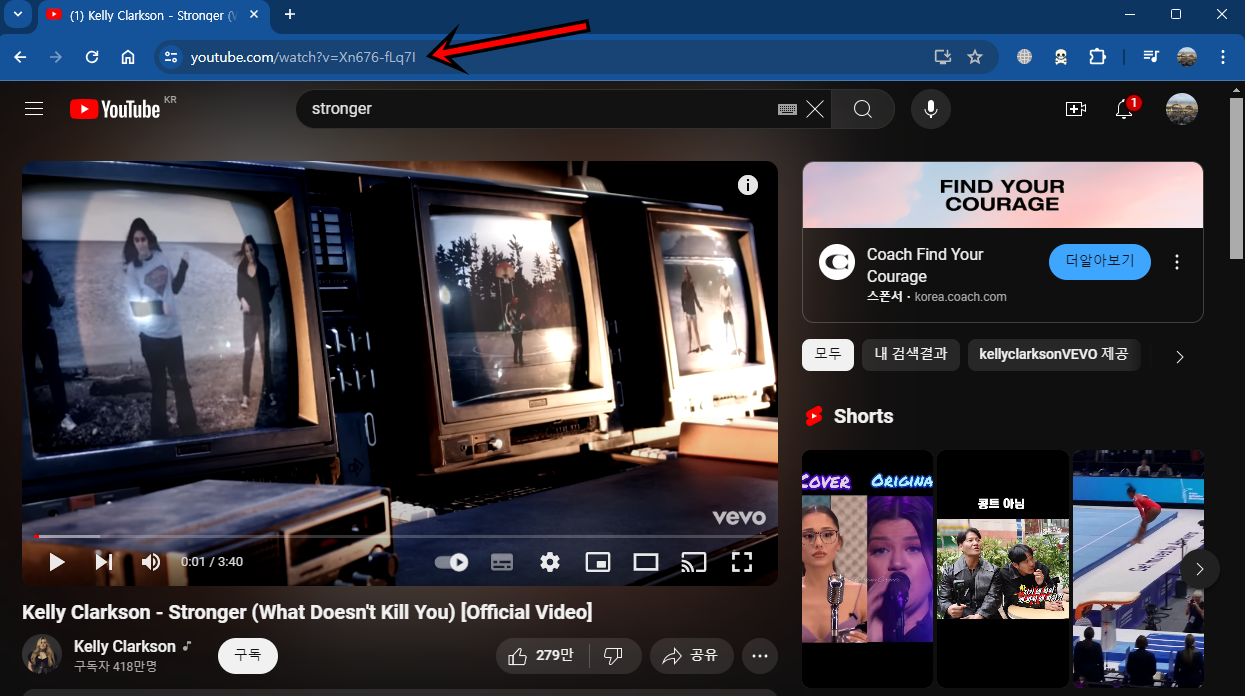Open the YouTube hamburger guide menu

(x=34, y=109)
